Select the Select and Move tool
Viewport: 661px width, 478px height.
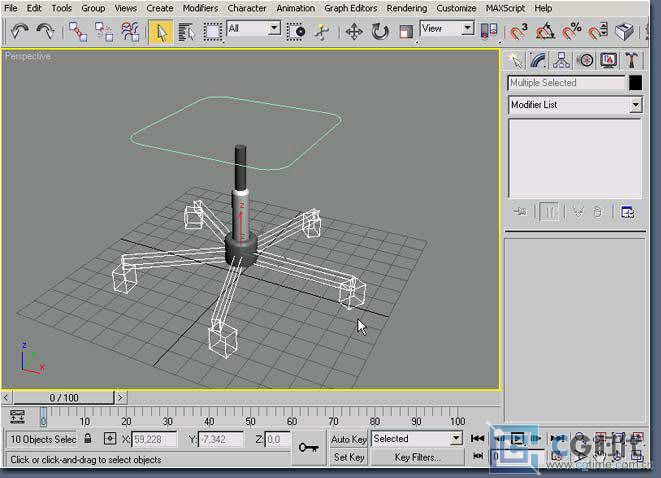pyautogui.click(x=354, y=32)
